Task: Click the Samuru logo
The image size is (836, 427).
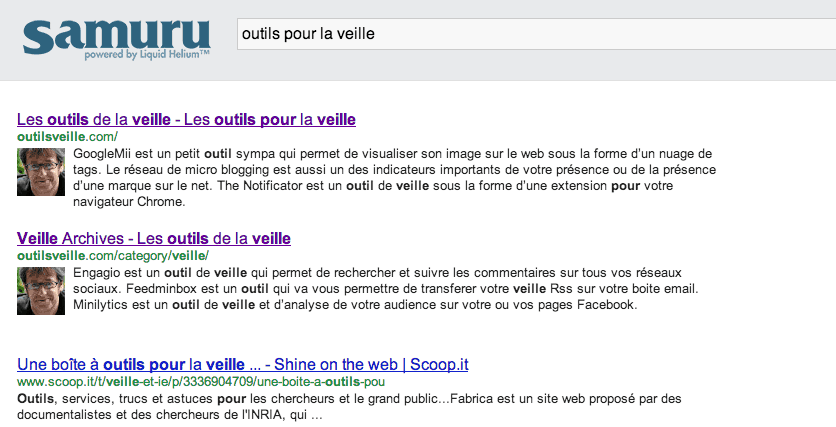Action: click(x=116, y=37)
